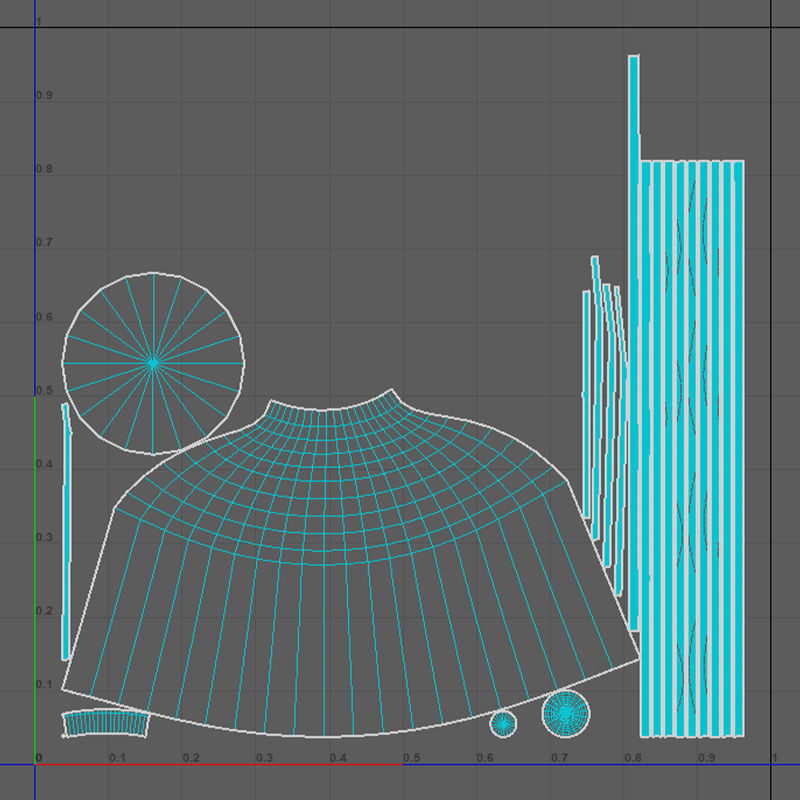Viewport: 800px width, 800px height.
Task: Click the horizontal axis label 0.9
Action: (707, 758)
